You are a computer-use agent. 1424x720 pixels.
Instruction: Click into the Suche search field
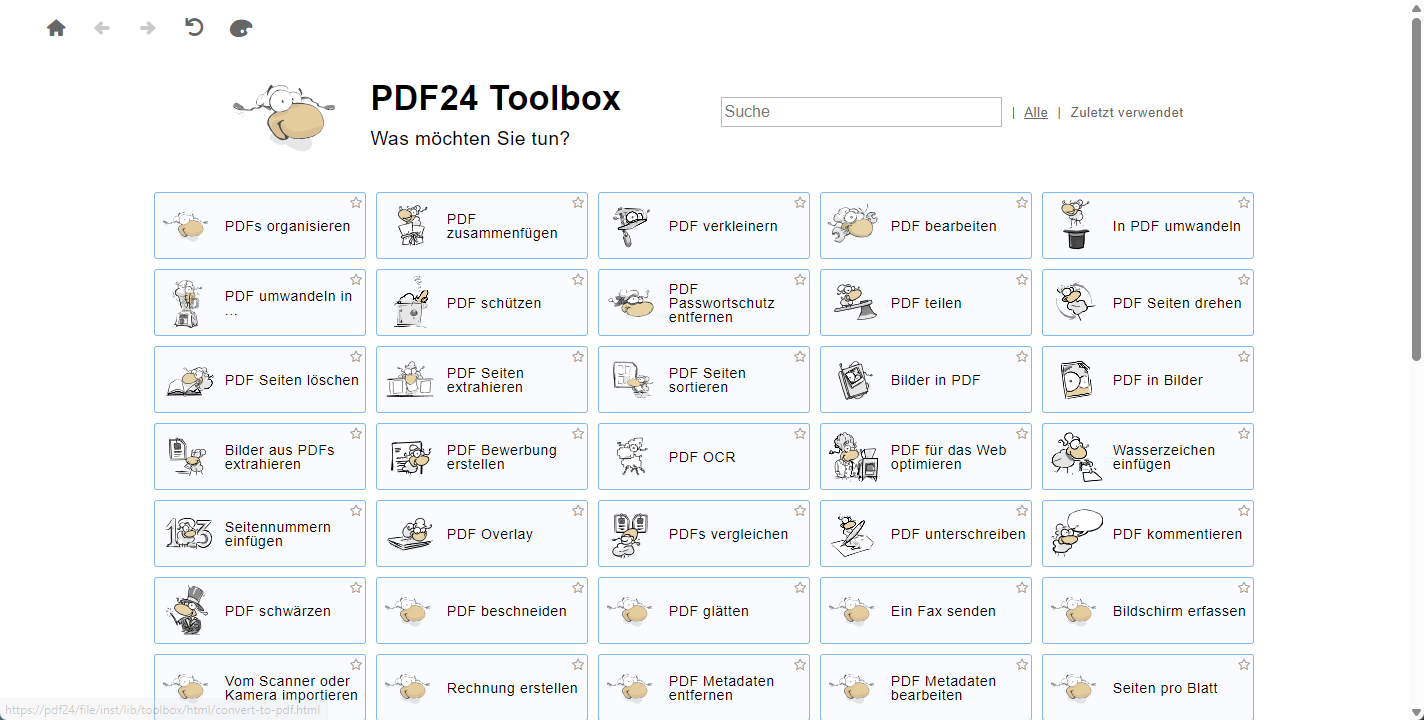tap(861, 112)
